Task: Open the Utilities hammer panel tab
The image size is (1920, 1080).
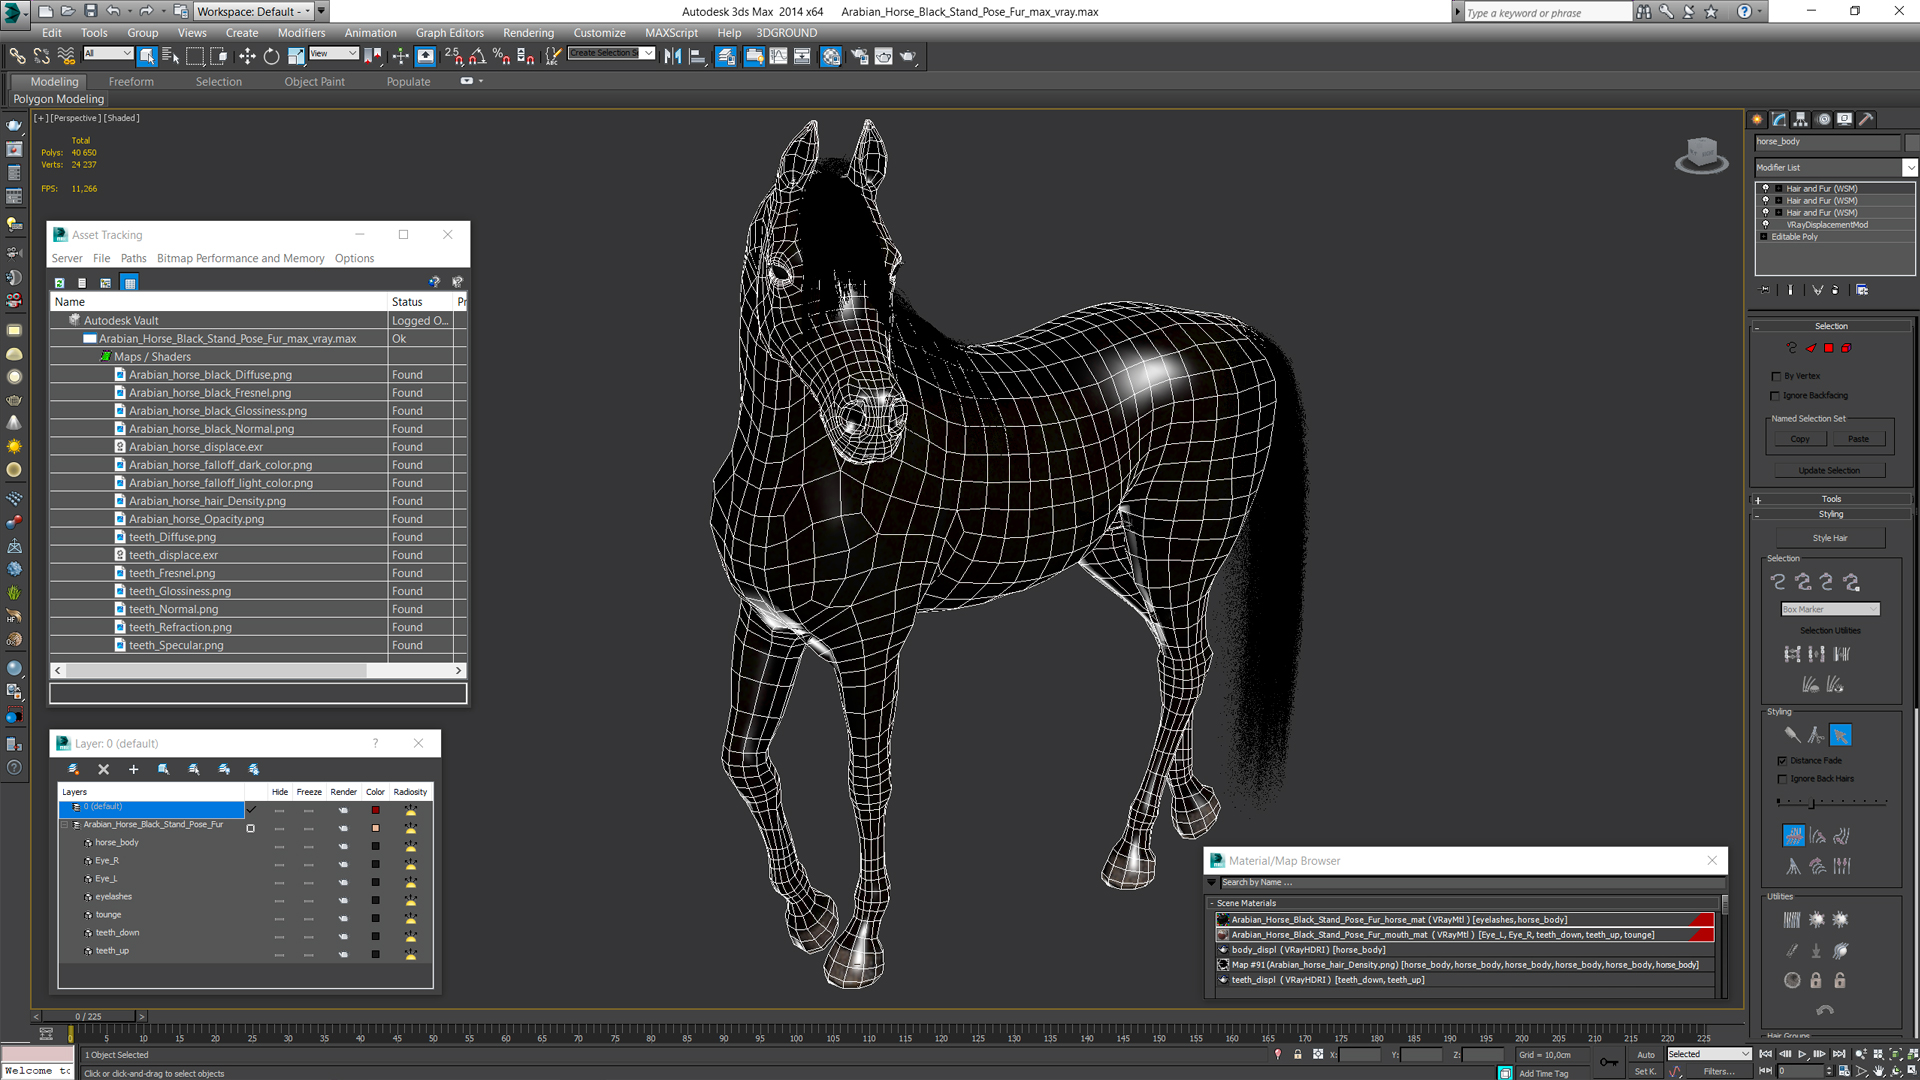Action: [1866, 119]
